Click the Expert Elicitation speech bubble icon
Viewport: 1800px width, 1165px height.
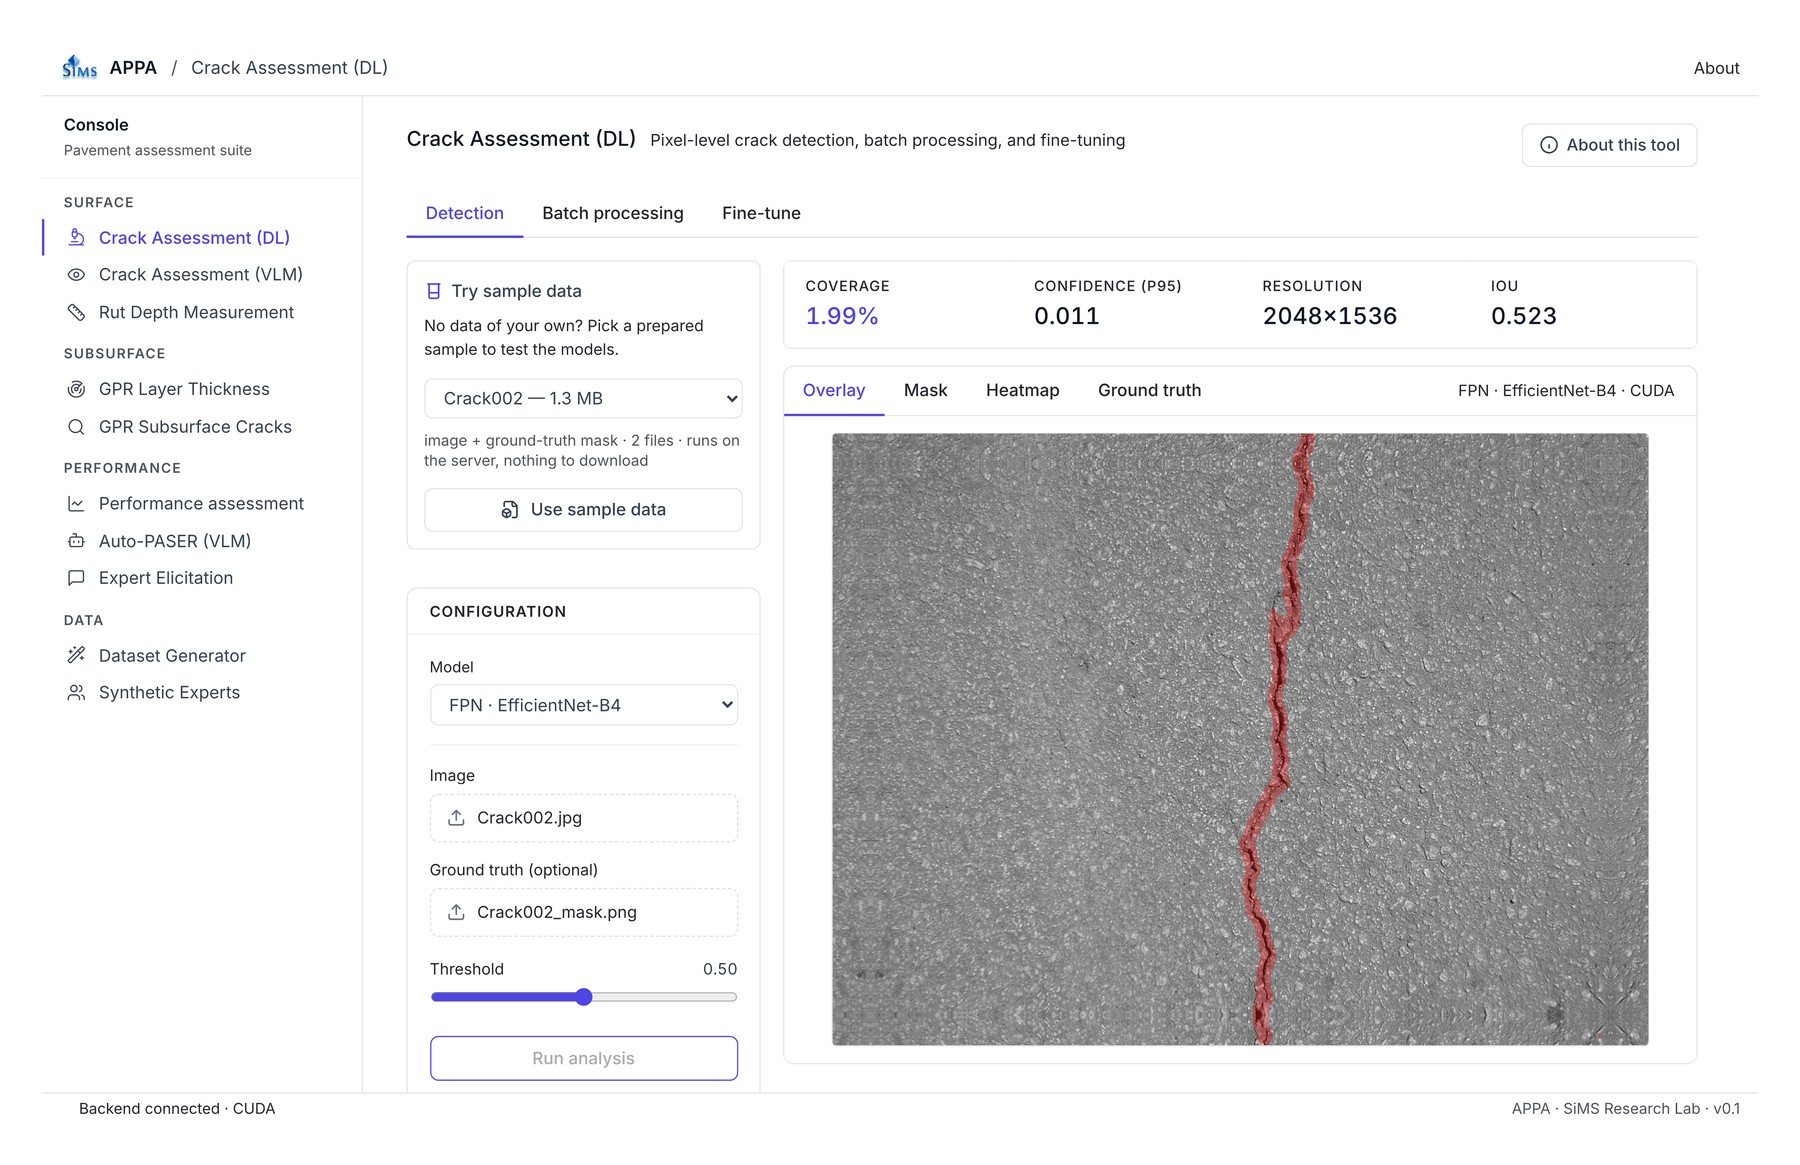coord(76,578)
